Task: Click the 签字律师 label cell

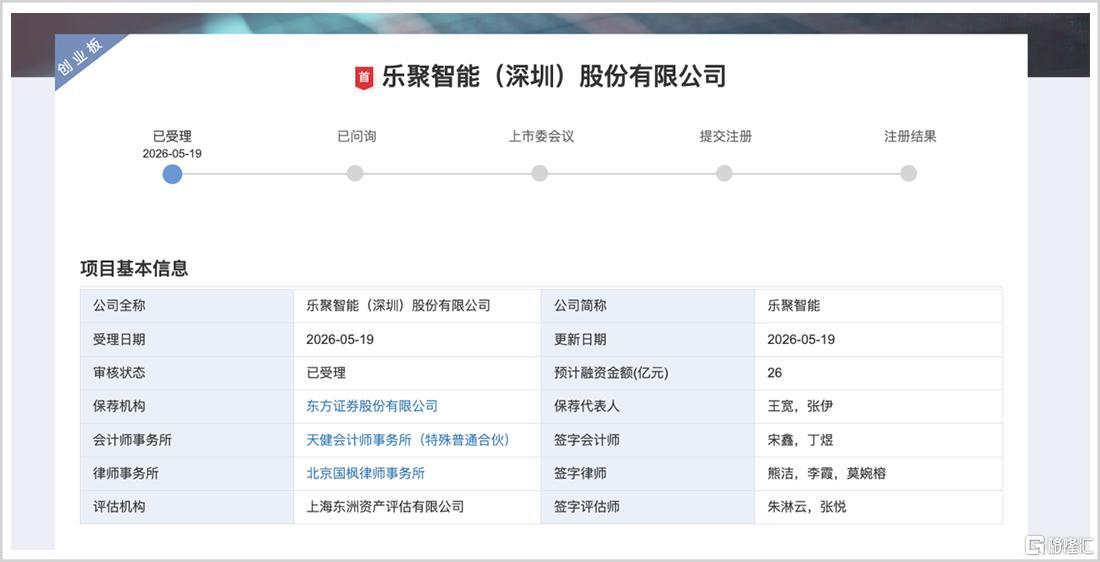Action: 648,474
